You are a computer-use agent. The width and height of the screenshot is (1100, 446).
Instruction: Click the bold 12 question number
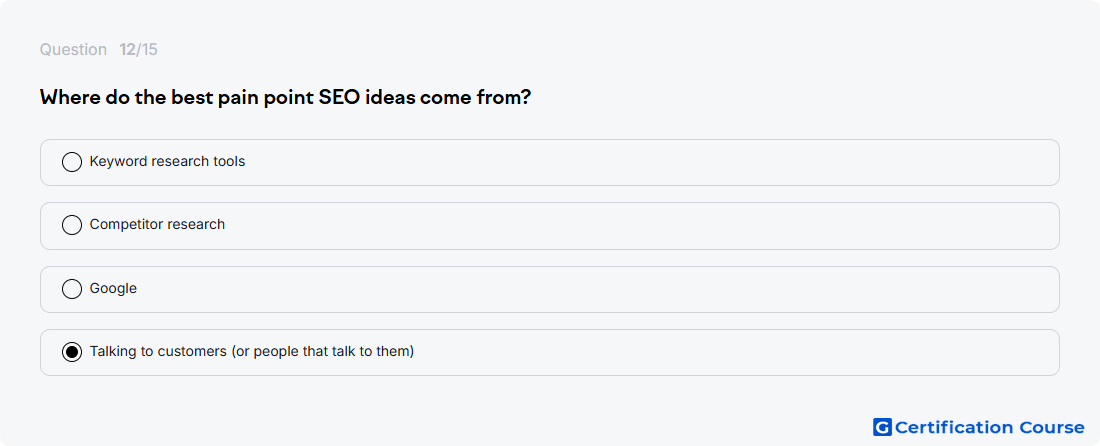(127, 50)
